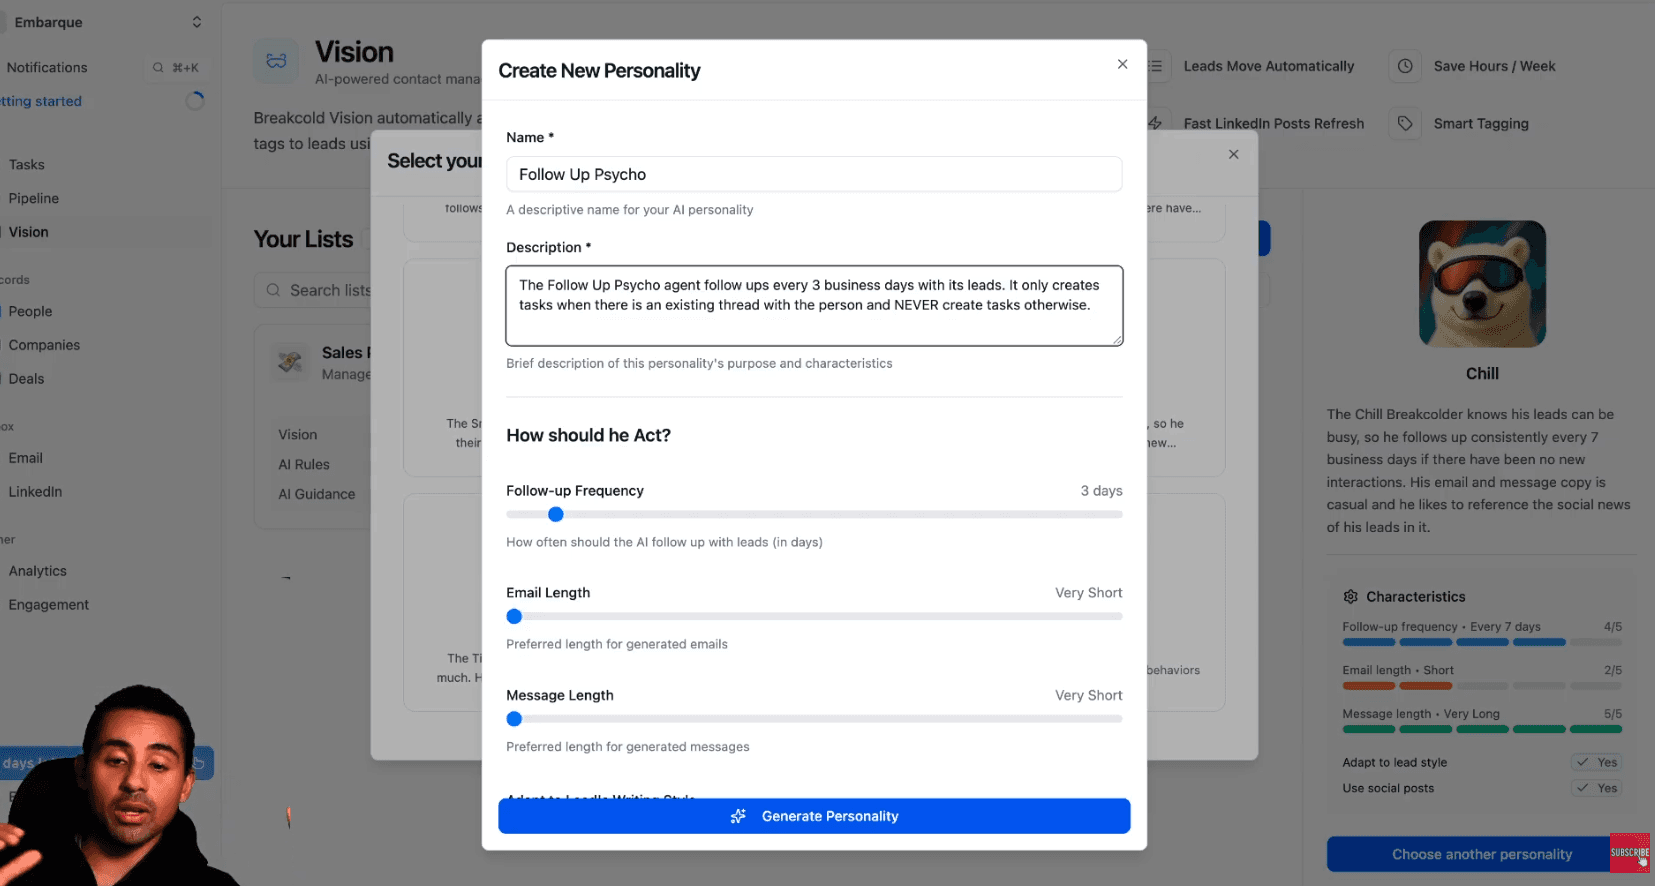Screen dimensions: 1655x886
Task: Select the AI Rules tab
Action: (305, 464)
